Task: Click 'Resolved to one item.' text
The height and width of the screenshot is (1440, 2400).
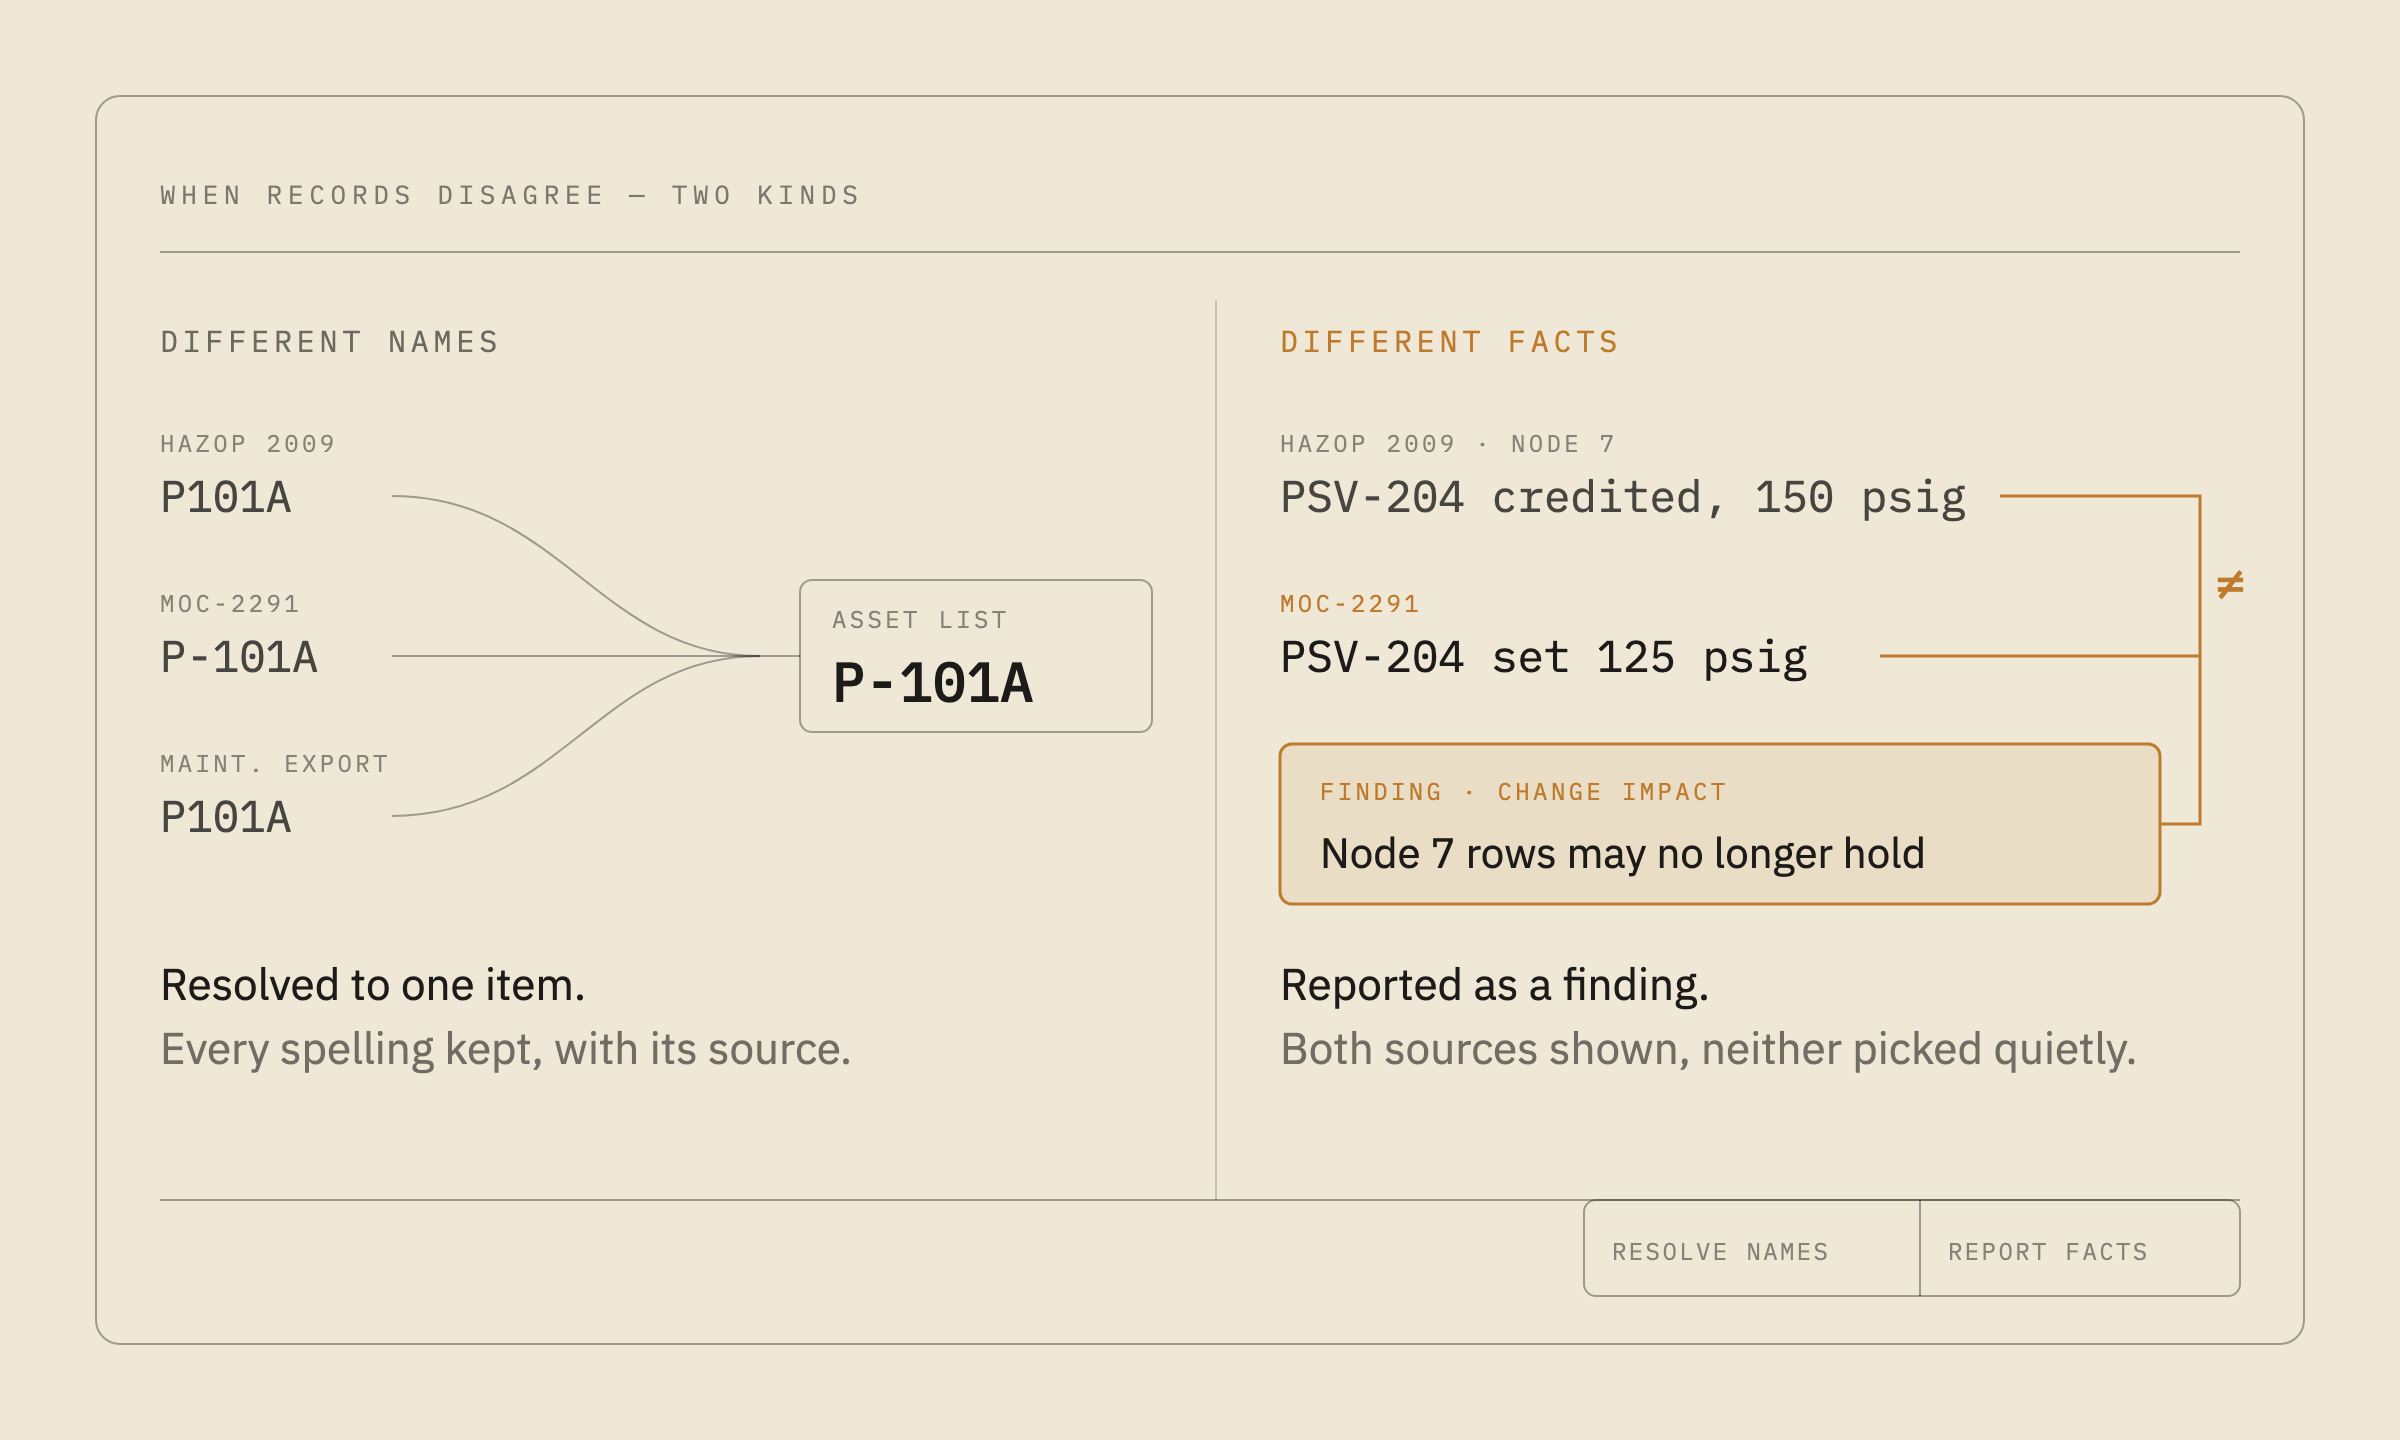Action: tap(373, 986)
